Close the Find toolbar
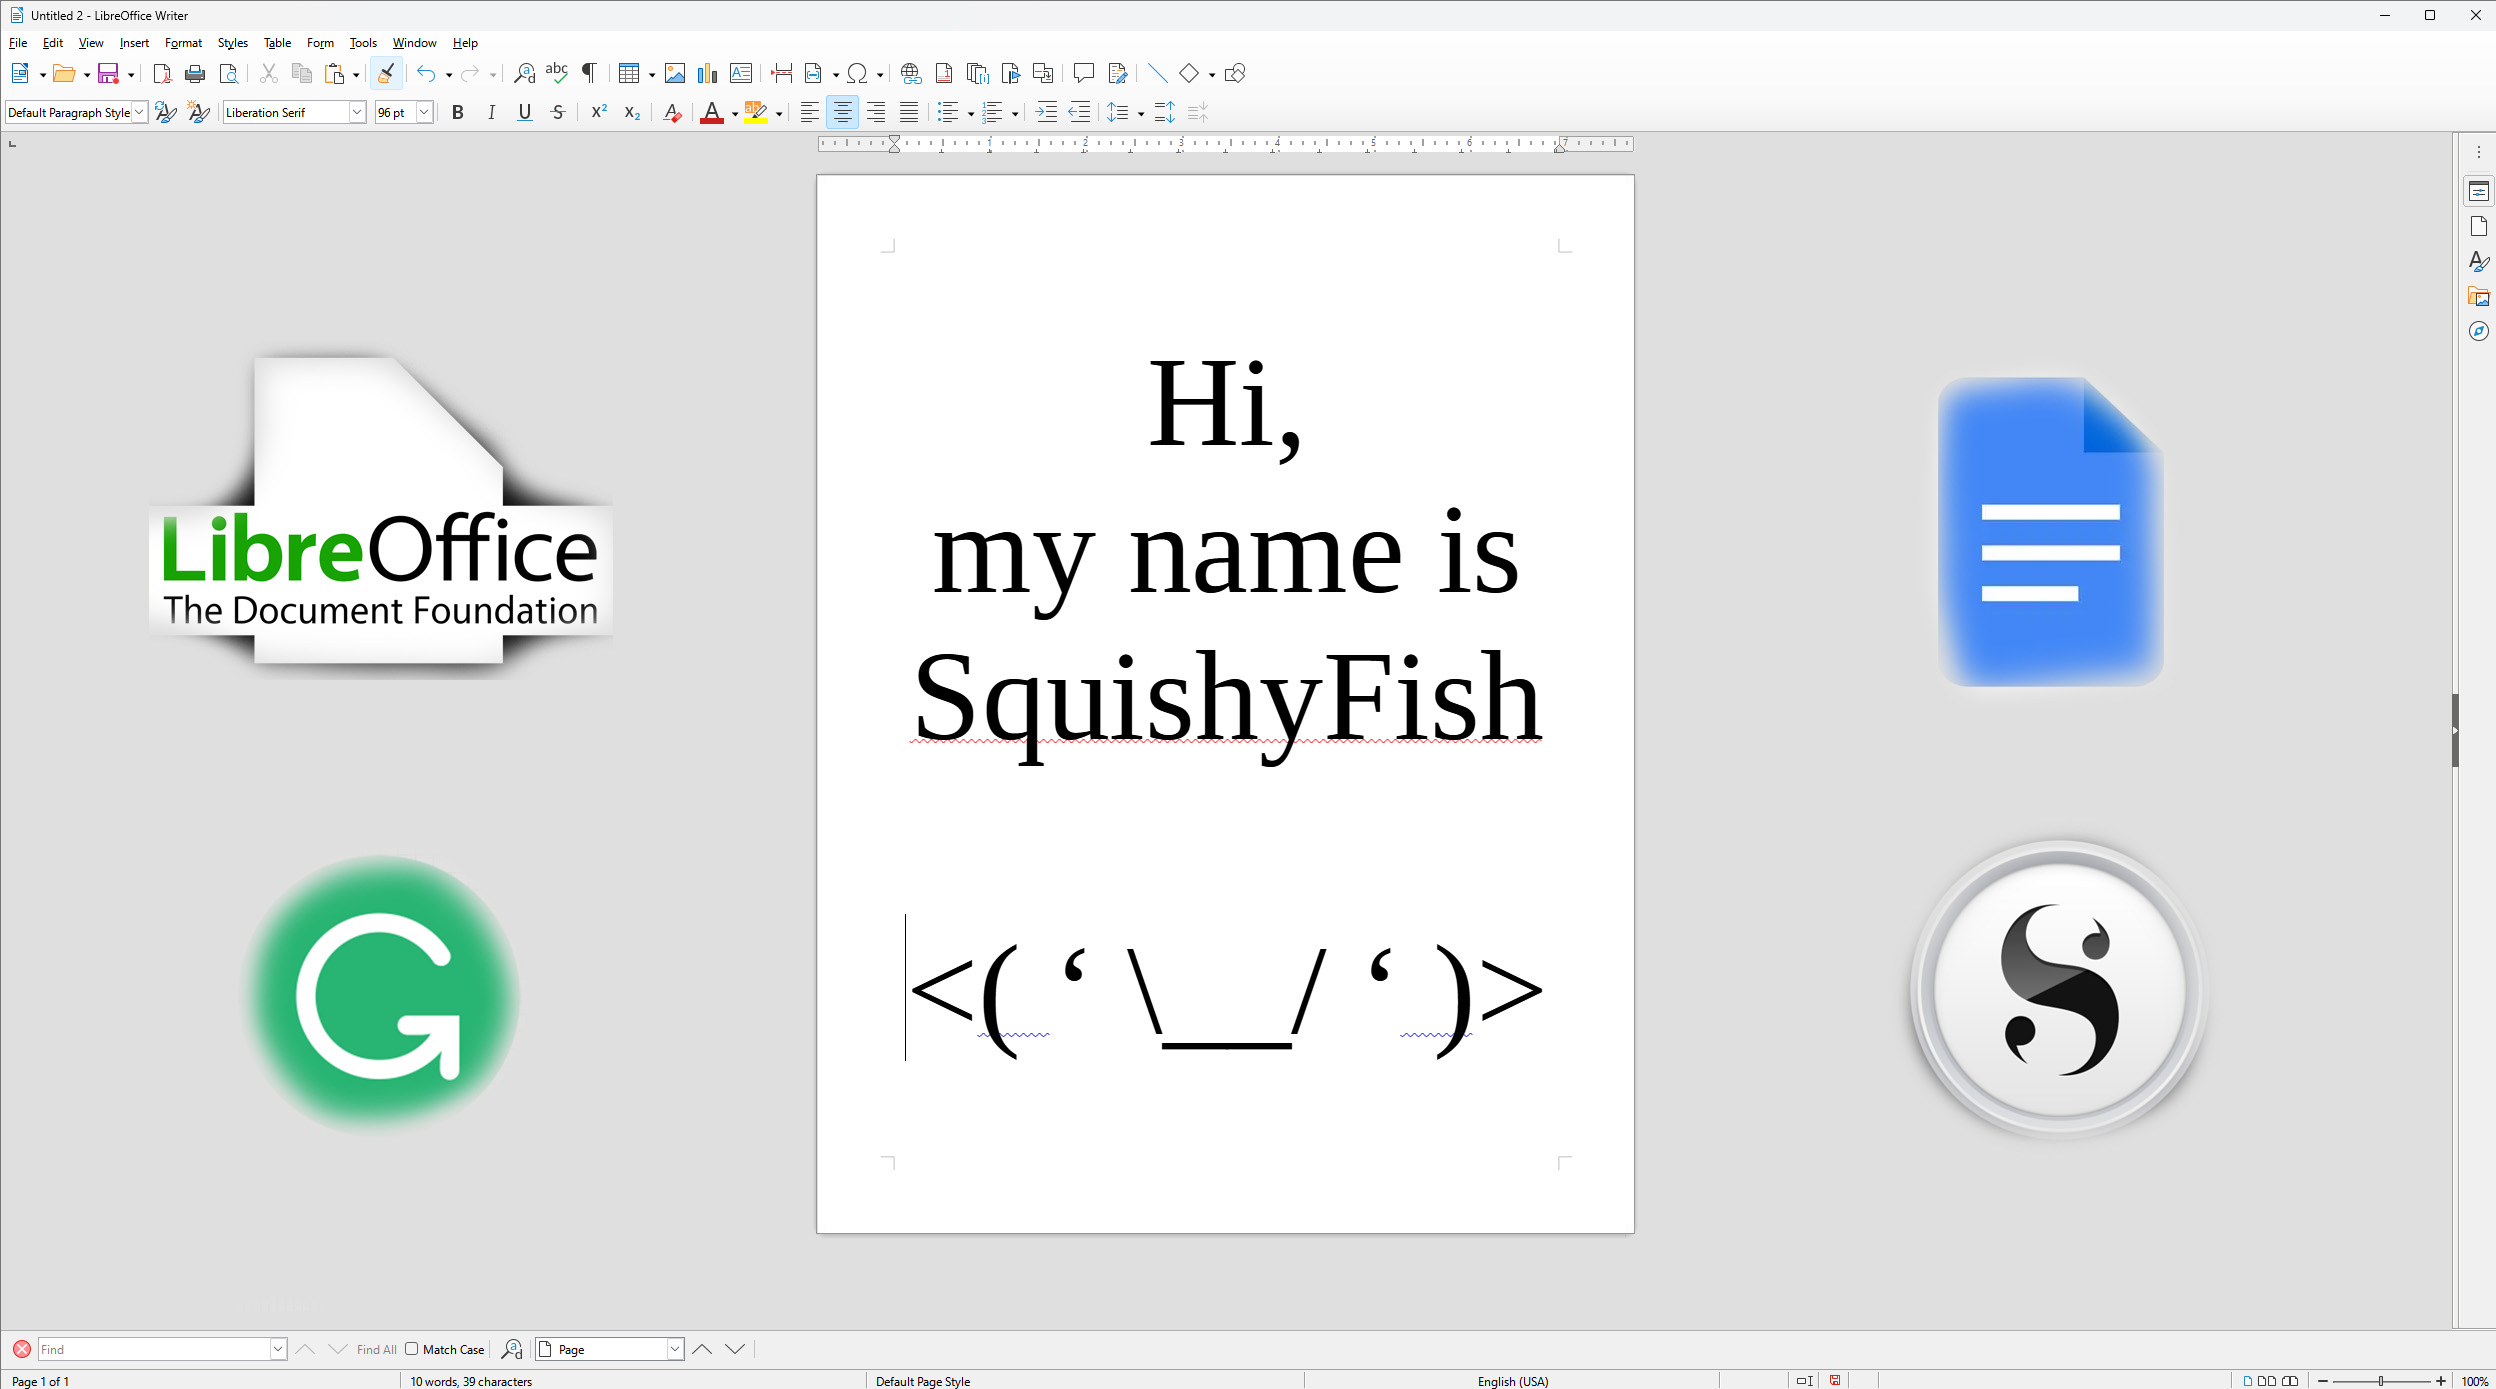Viewport: 2496px width, 1389px height. pyautogui.click(x=22, y=1349)
